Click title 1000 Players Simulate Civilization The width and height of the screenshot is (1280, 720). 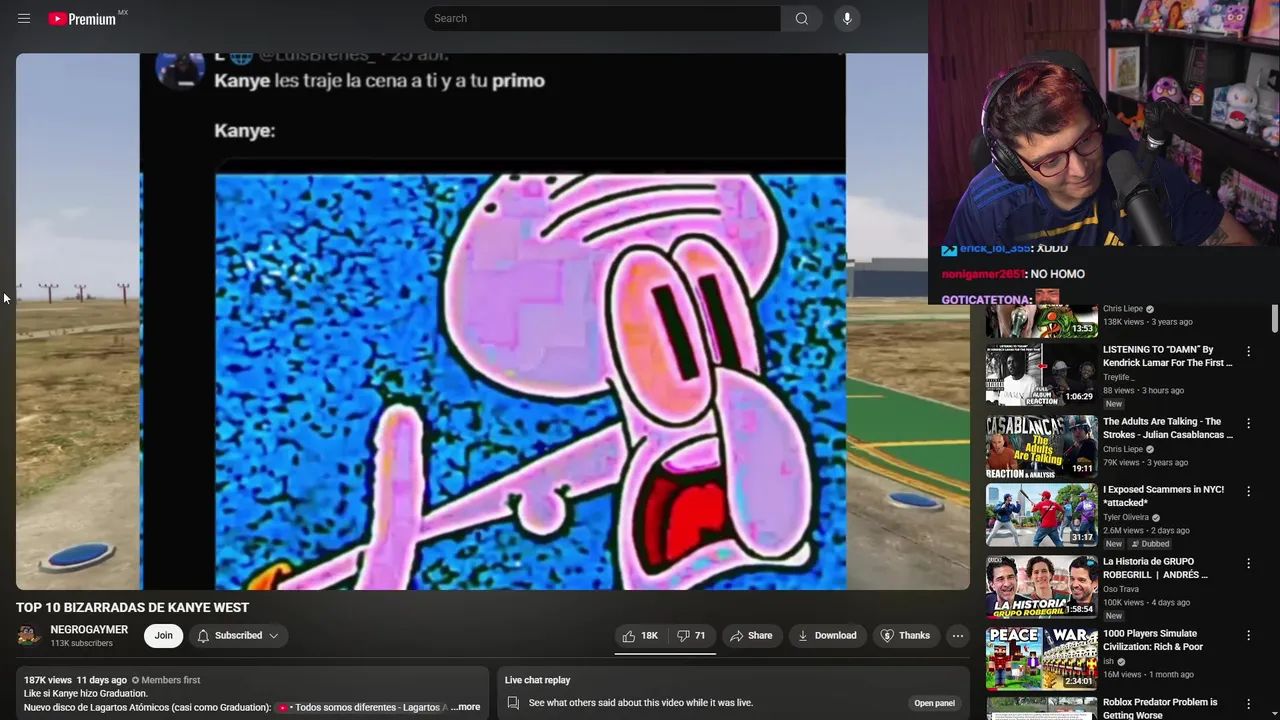1153,640
